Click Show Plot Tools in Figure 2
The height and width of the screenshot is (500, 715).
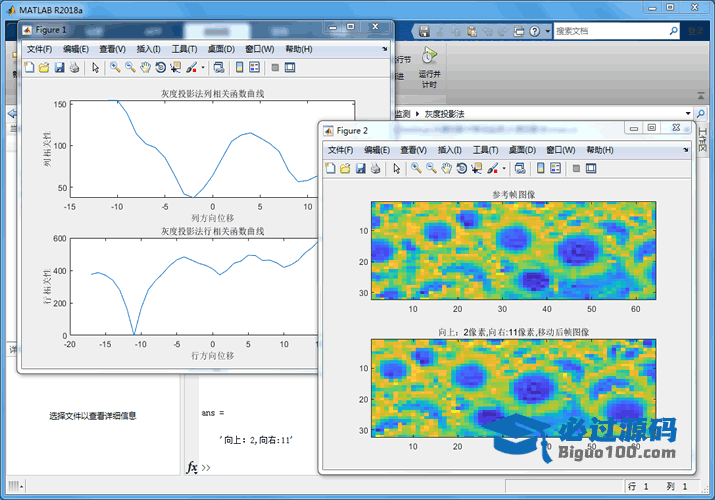pyautogui.click(x=591, y=169)
